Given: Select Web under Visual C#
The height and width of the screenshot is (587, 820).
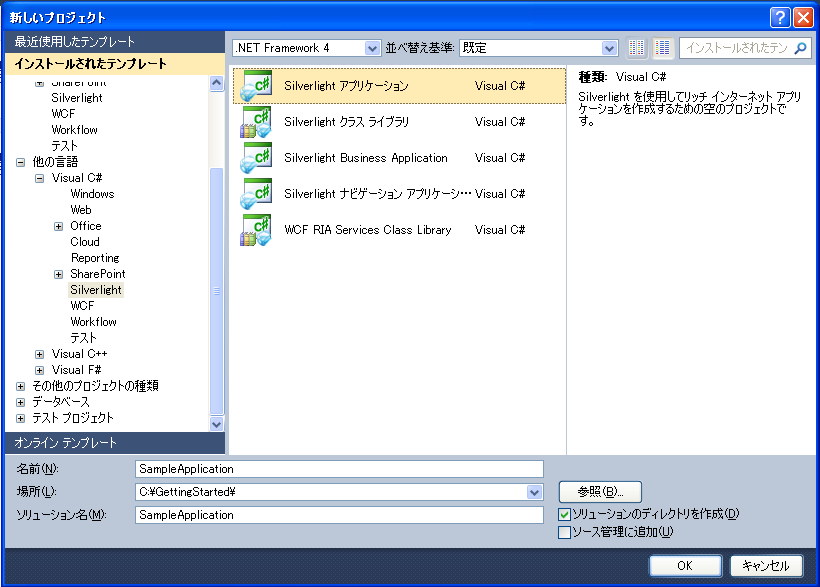Looking at the screenshot, I should [x=81, y=210].
